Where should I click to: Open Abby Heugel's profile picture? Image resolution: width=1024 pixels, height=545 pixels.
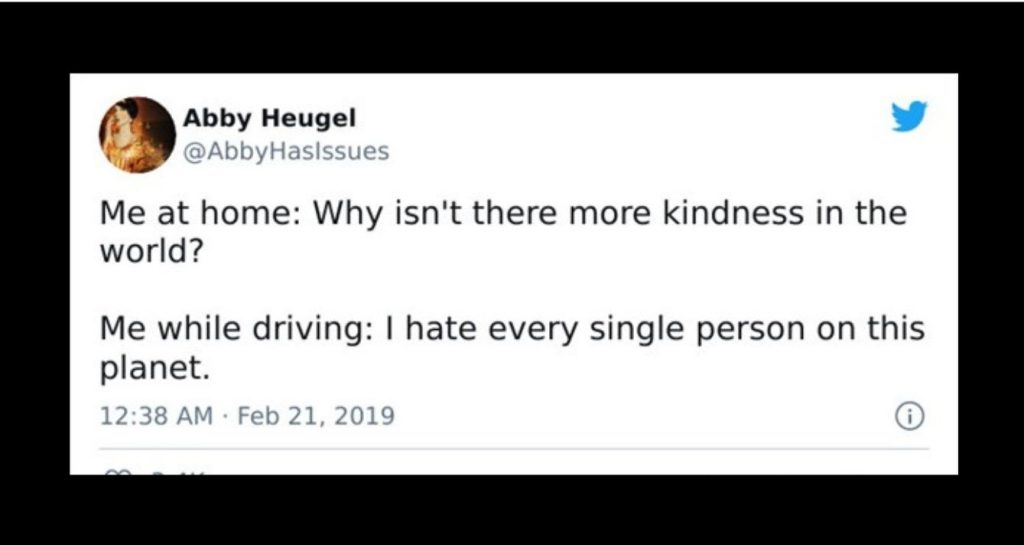137,134
